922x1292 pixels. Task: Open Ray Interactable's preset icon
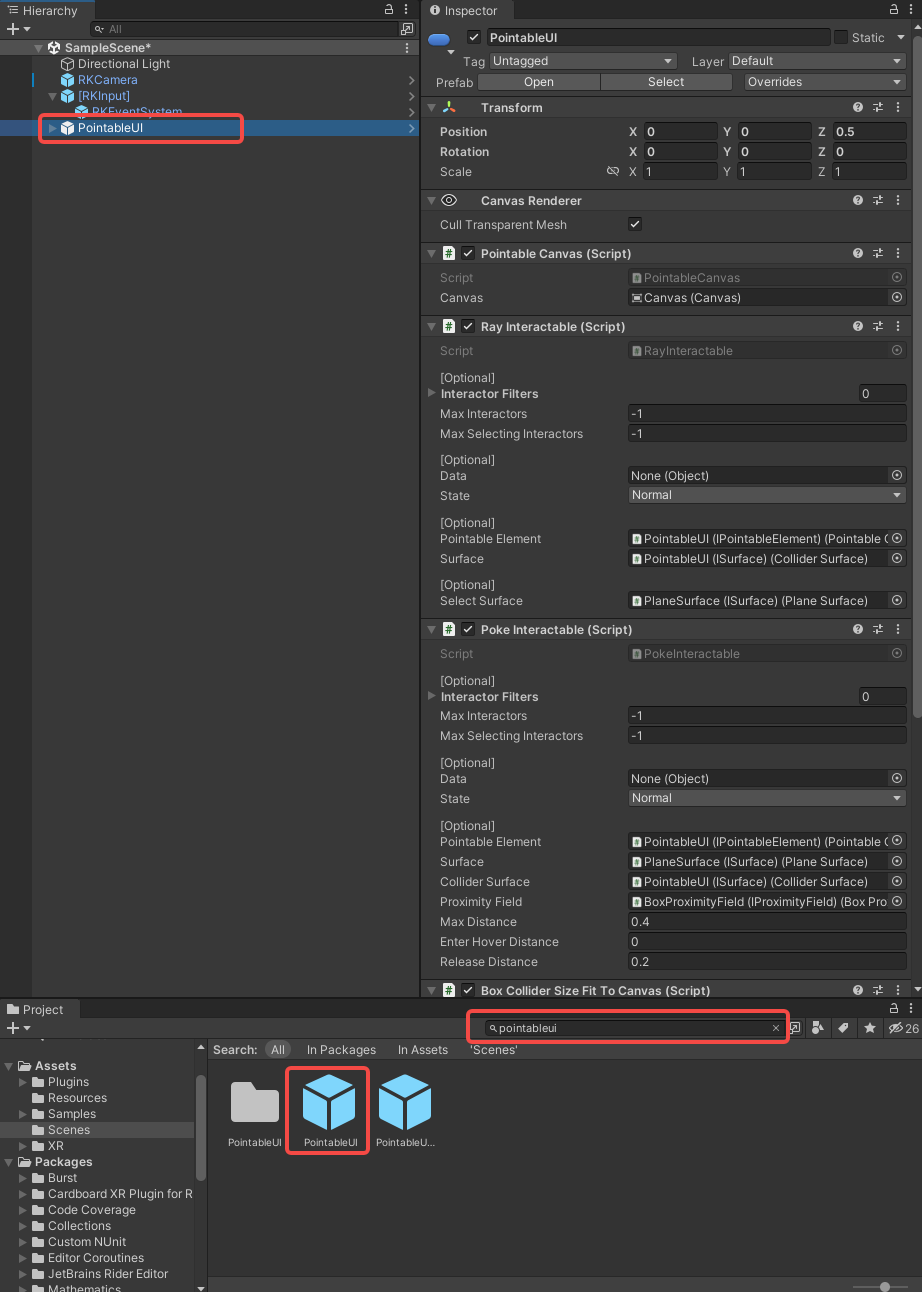coord(878,327)
